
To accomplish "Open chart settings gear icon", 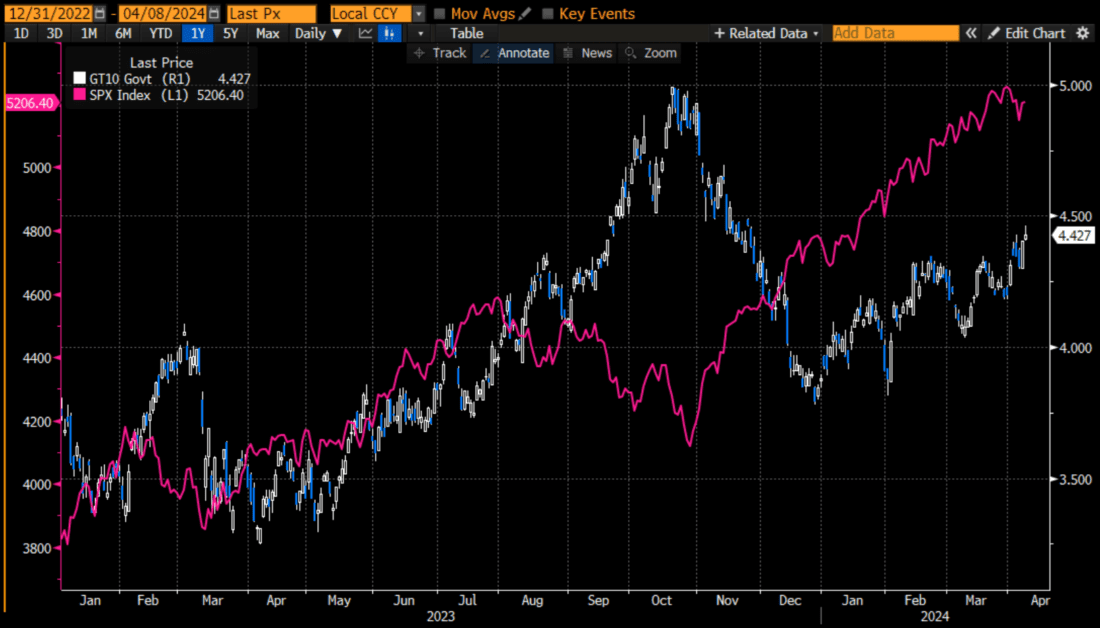I will pos(1083,33).
